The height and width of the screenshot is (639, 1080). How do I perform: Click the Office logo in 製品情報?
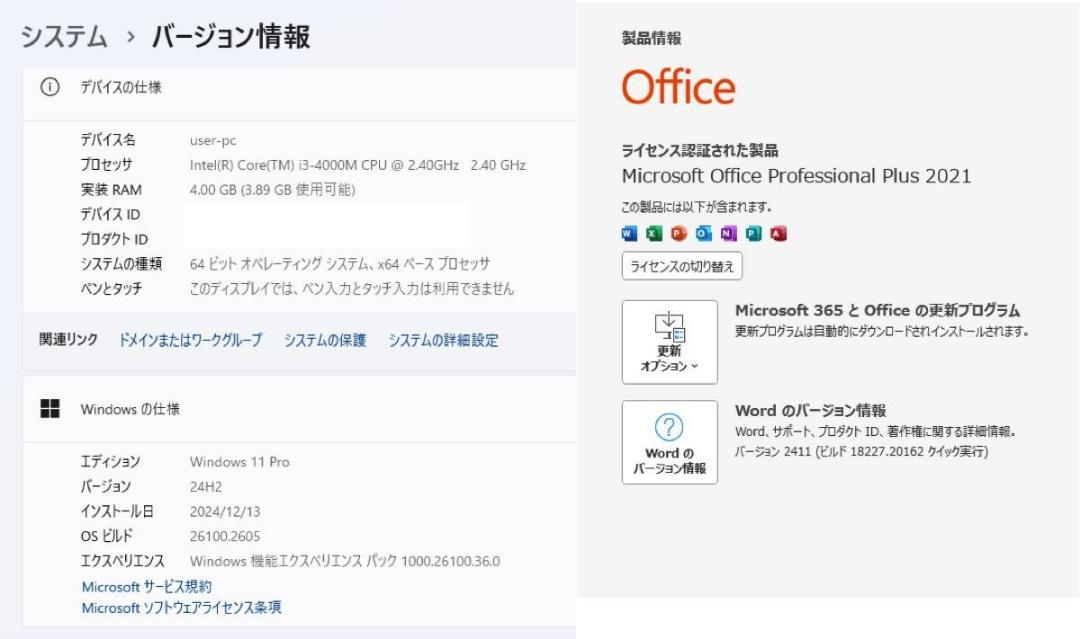coord(678,87)
